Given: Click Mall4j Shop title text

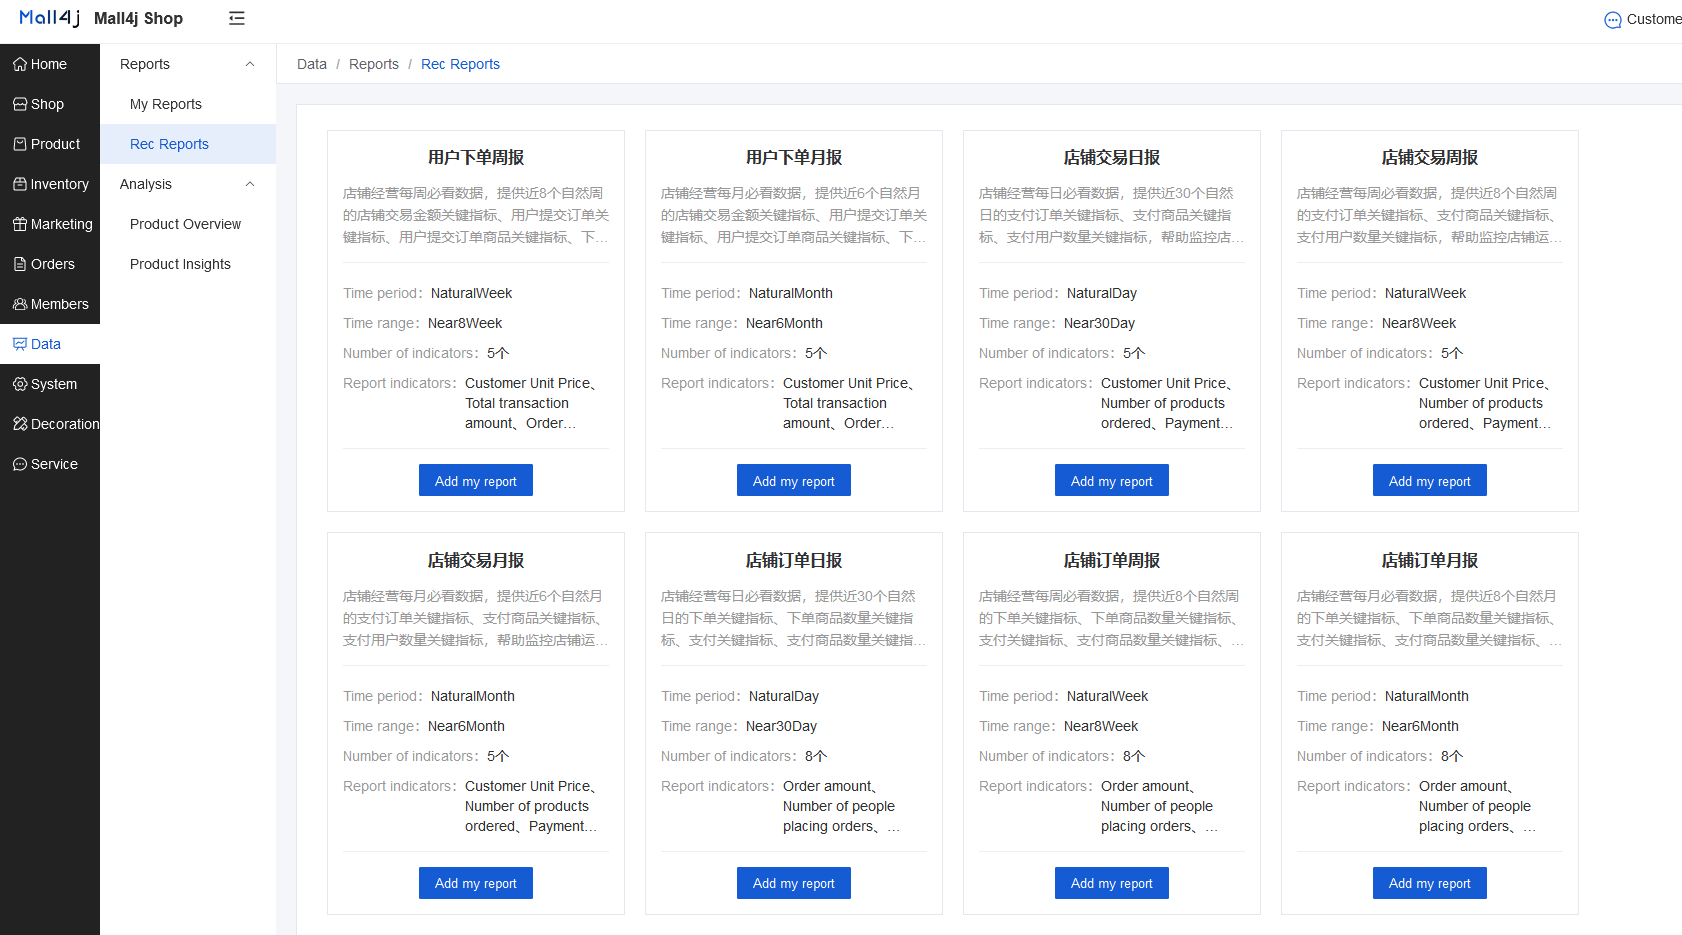Looking at the screenshot, I should (138, 18).
